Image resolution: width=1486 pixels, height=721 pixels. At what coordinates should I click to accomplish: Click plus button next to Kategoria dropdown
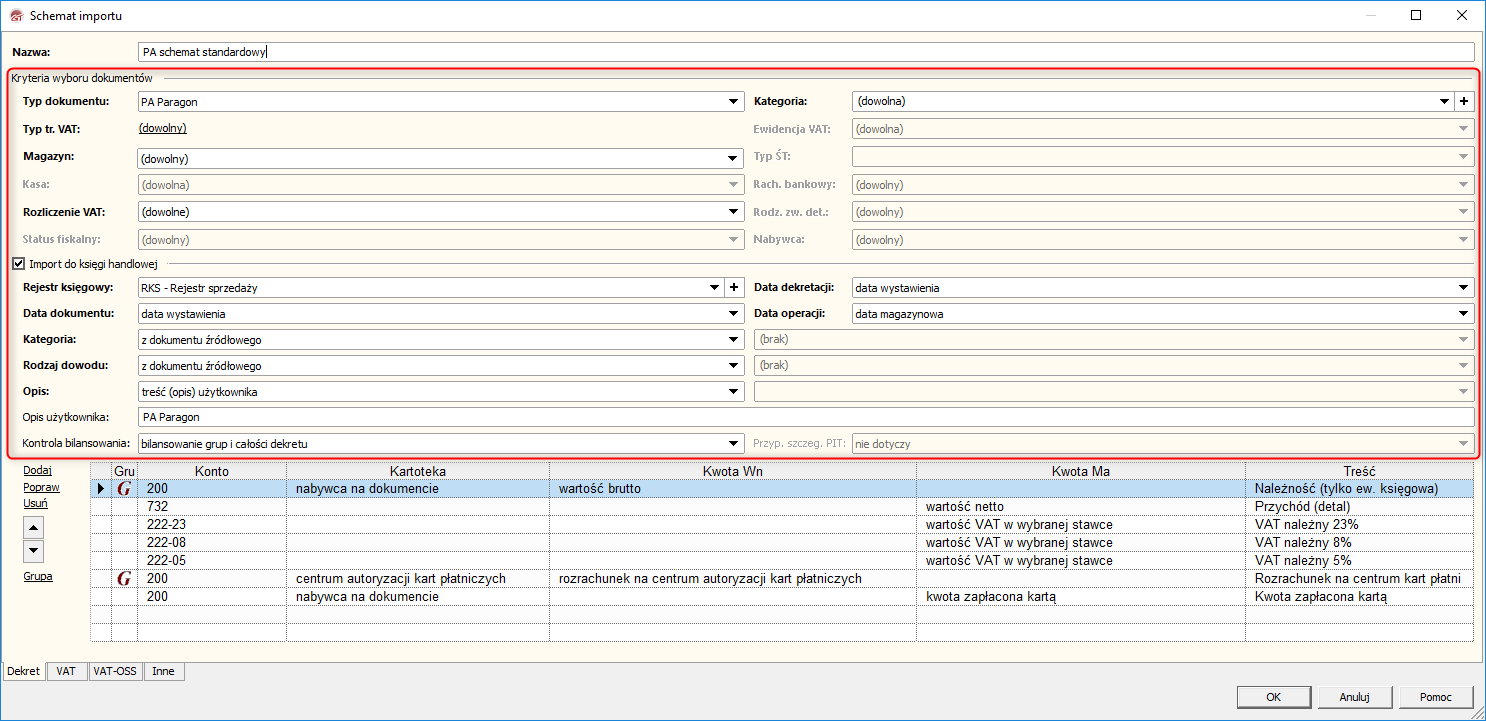[x=1464, y=101]
